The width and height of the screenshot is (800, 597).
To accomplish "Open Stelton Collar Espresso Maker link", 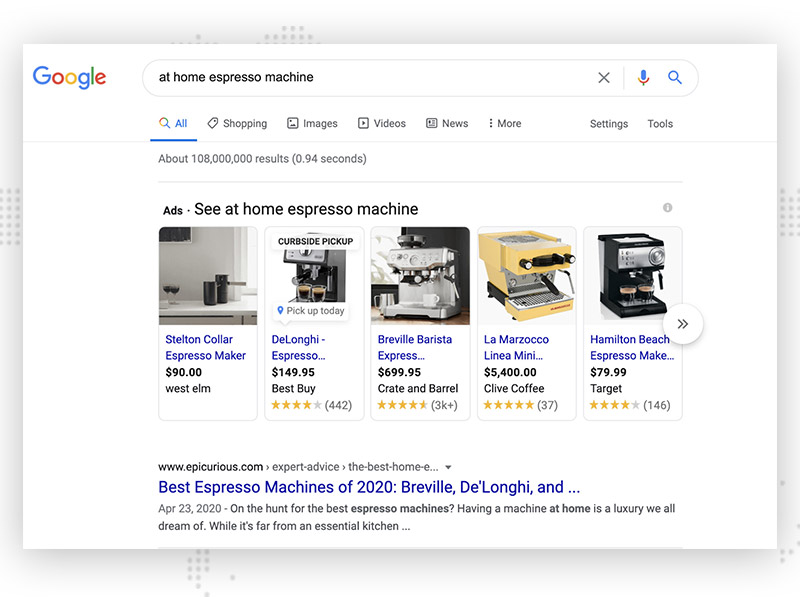I will coord(206,347).
